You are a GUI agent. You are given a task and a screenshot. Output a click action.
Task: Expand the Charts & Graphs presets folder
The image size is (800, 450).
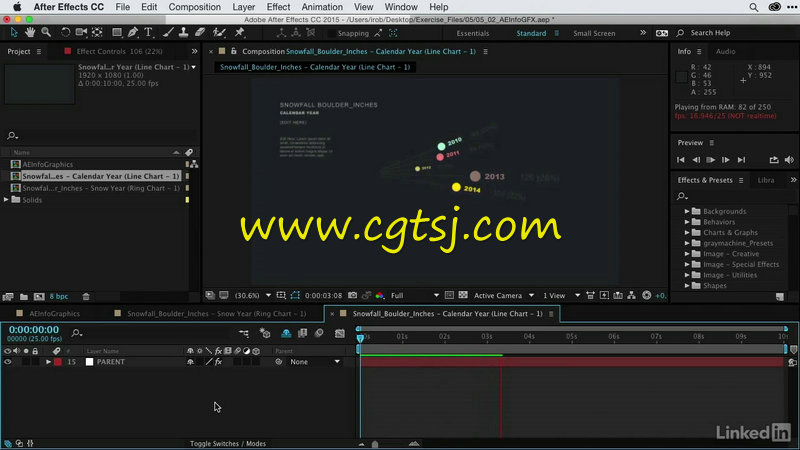(687, 232)
